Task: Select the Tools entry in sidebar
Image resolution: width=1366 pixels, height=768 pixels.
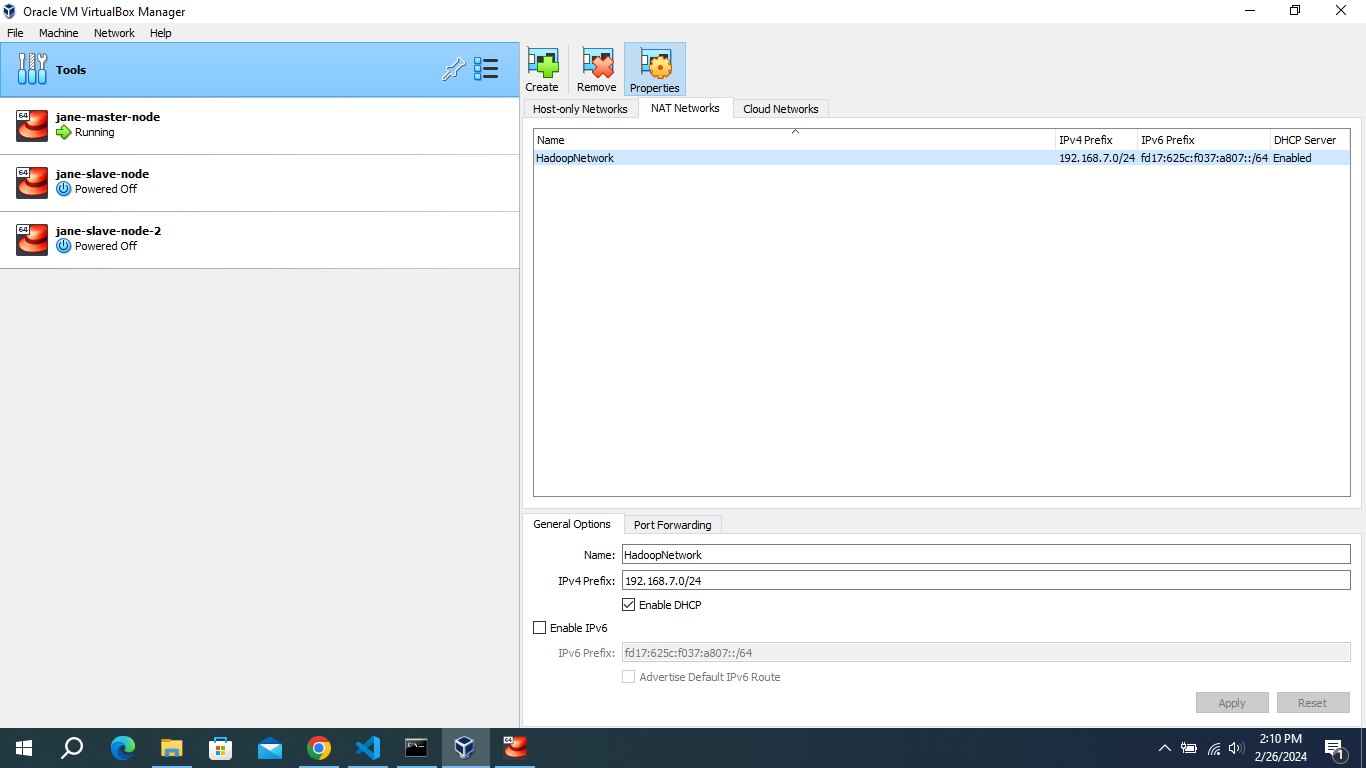Action: (x=259, y=70)
